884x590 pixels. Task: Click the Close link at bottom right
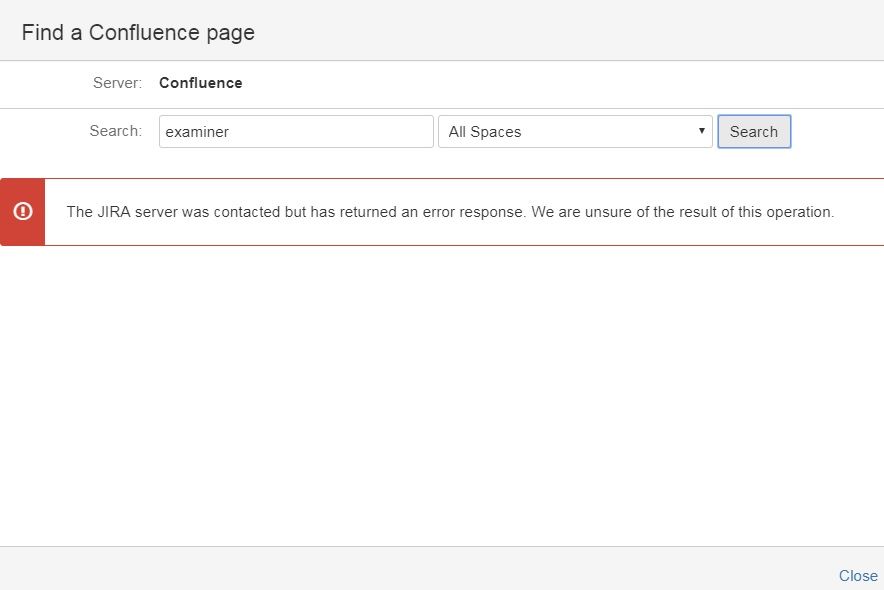[x=857, y=575]
